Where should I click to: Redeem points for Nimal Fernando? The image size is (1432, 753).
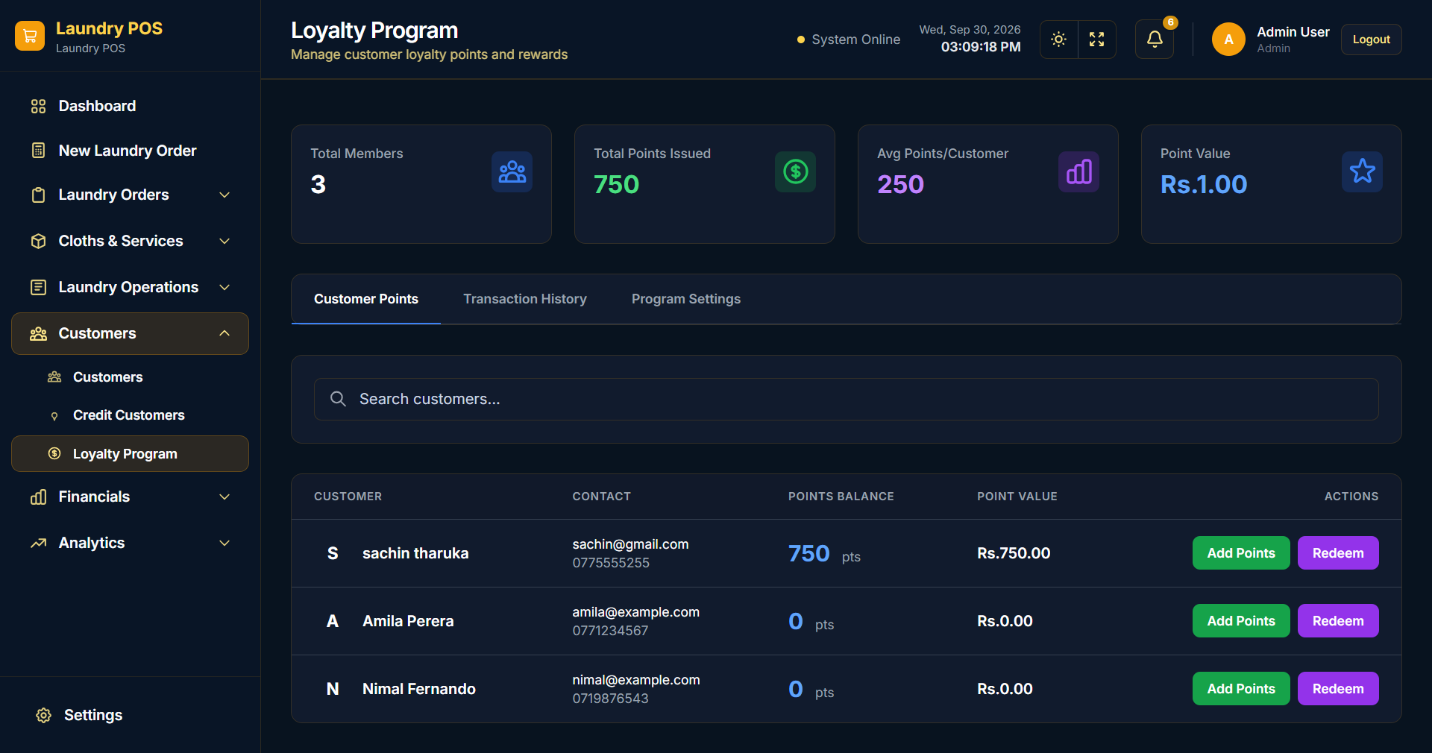point(1338,689)
